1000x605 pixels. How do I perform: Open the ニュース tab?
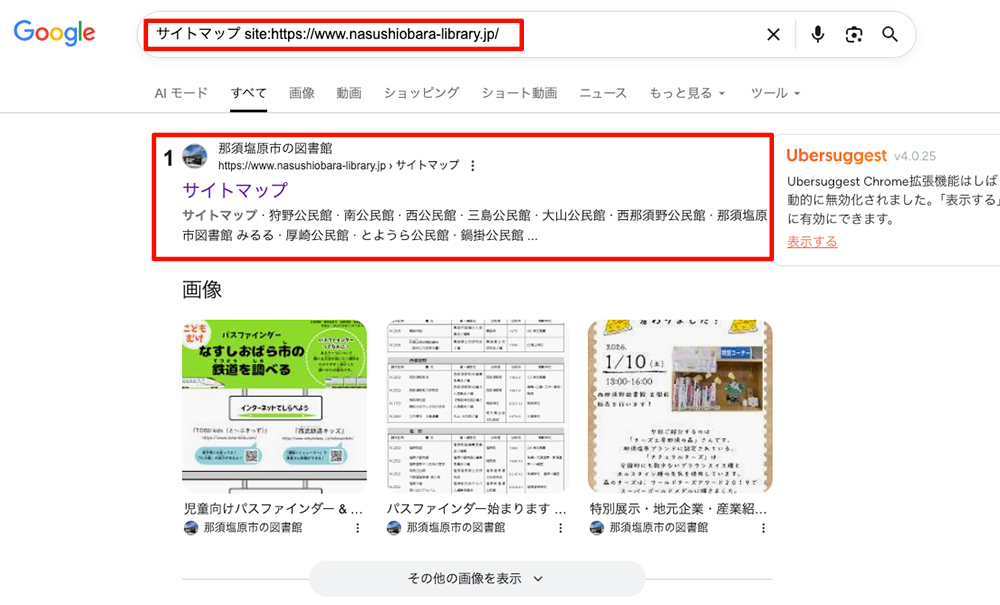coord(602,92)
